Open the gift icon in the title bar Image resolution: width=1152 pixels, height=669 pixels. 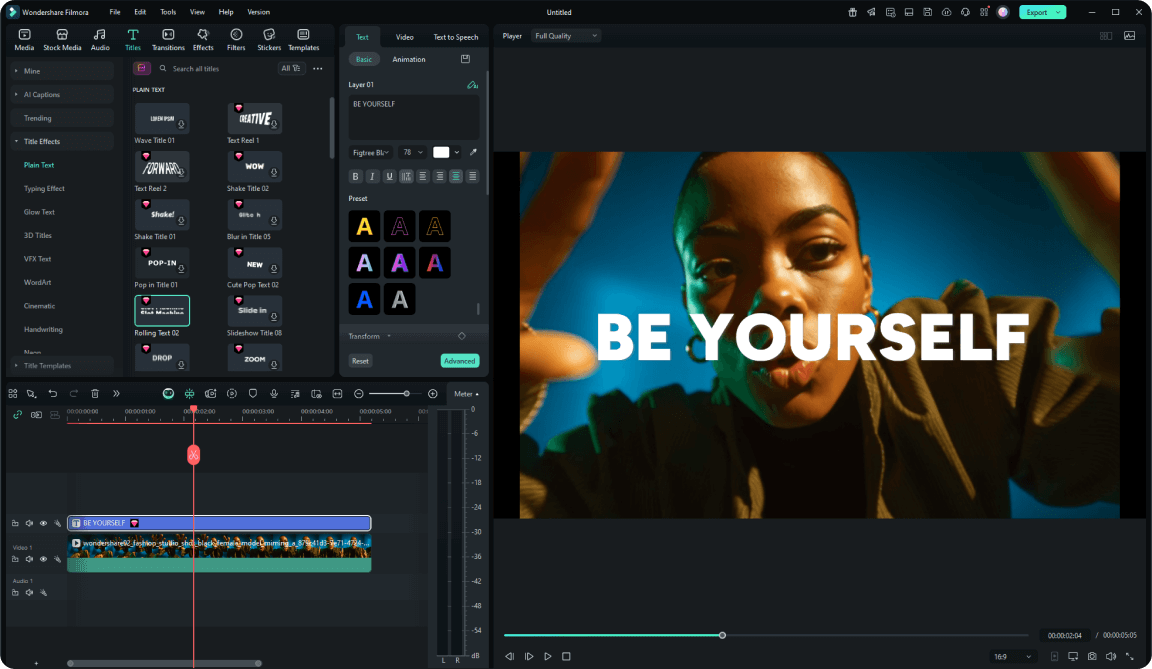(852, 12)
